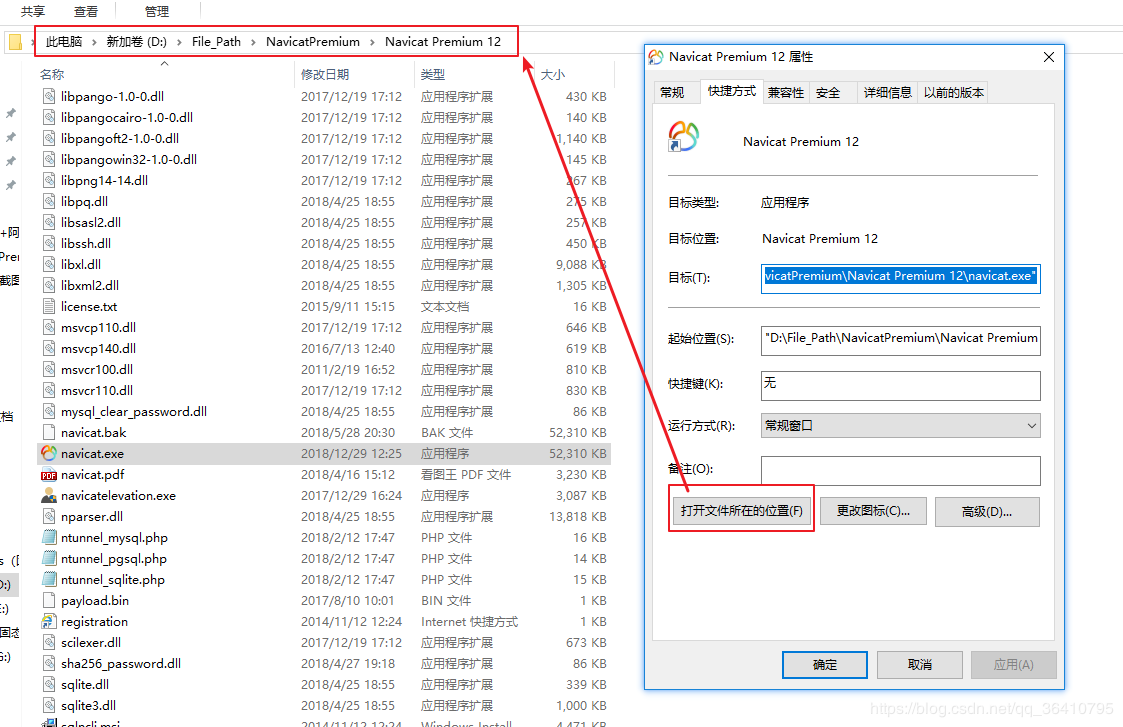Click the ntunnel_mysql.php file icon

(49, 538)
